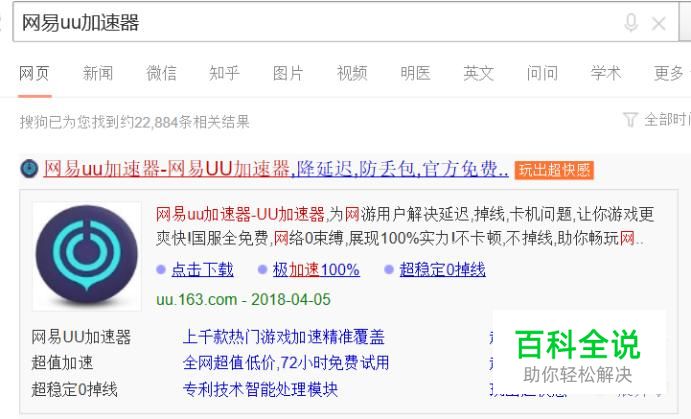Open the 网易uu加速器 result title link
The height and width of the screenshot is (419, 691).
(276, 169)
